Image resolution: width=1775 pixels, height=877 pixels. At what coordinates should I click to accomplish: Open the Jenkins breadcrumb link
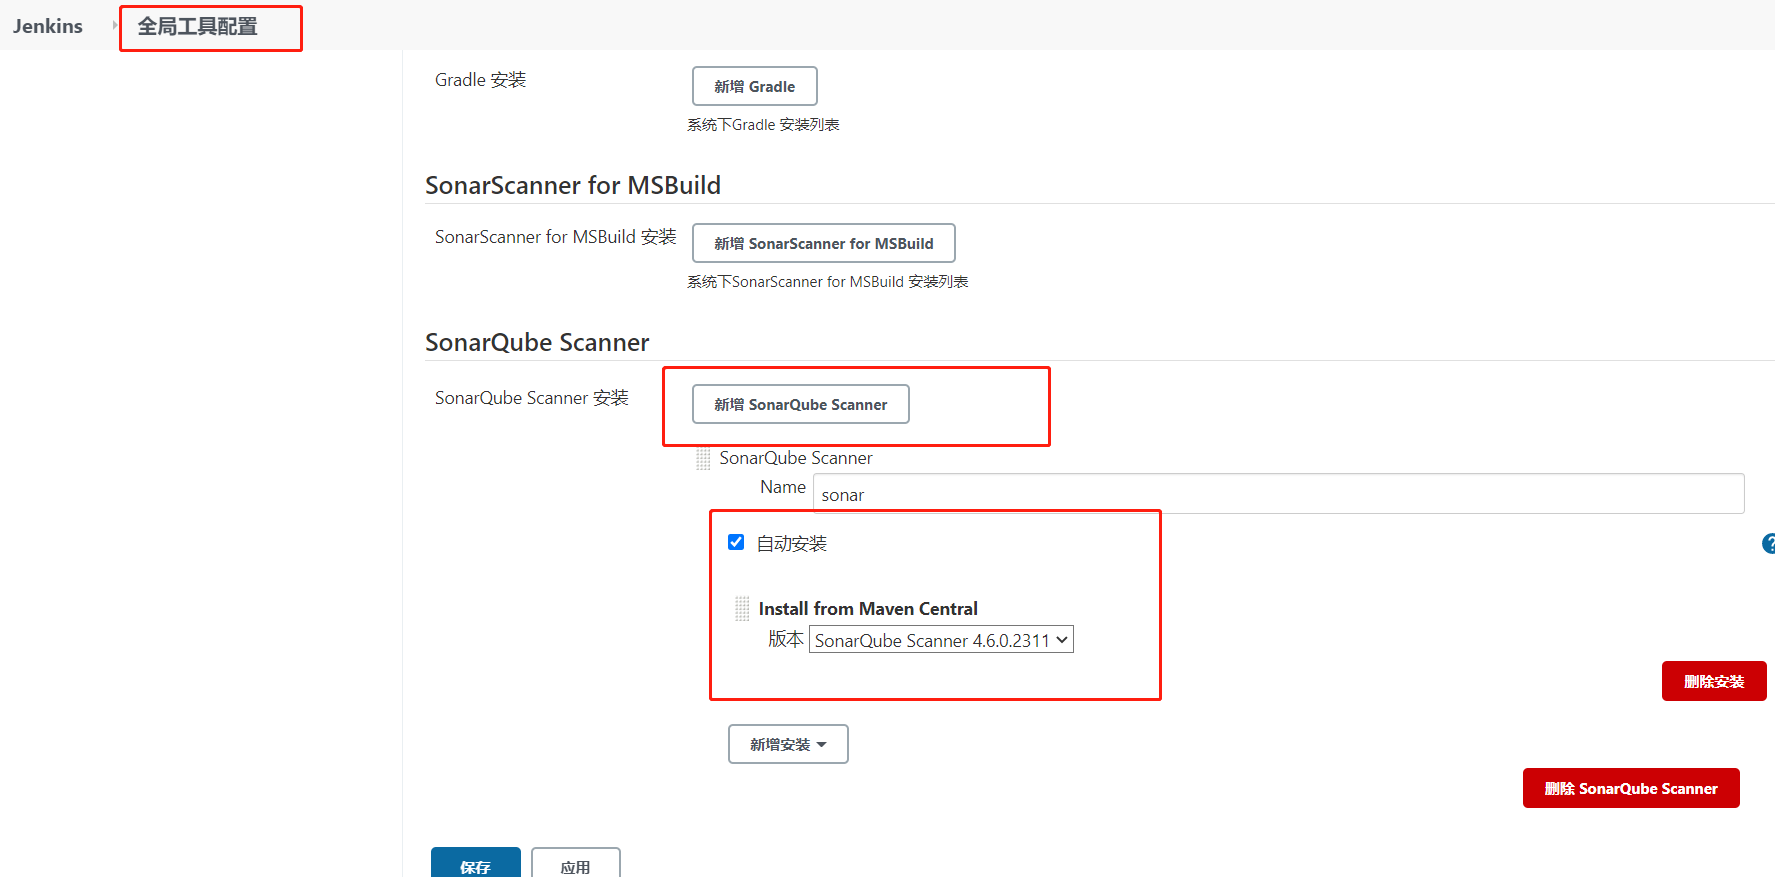click(x=48, y=26)
